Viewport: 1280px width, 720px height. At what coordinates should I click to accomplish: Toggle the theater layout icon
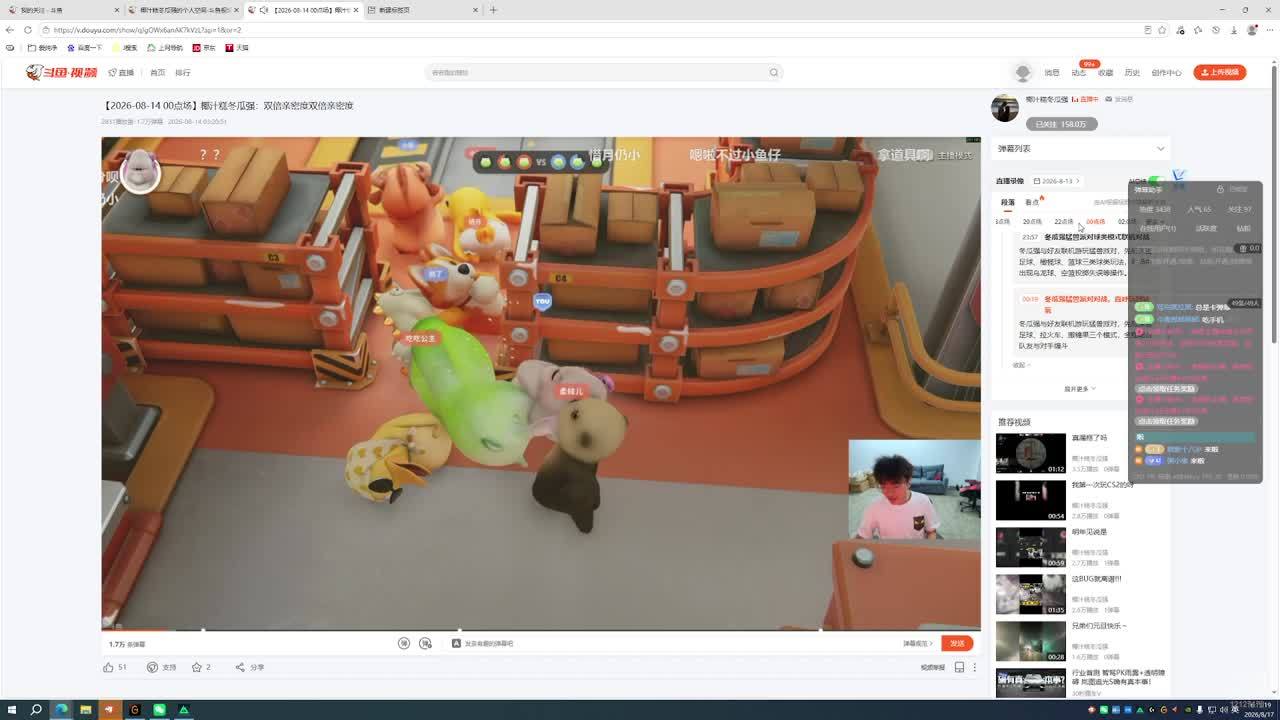coord(959,667)
